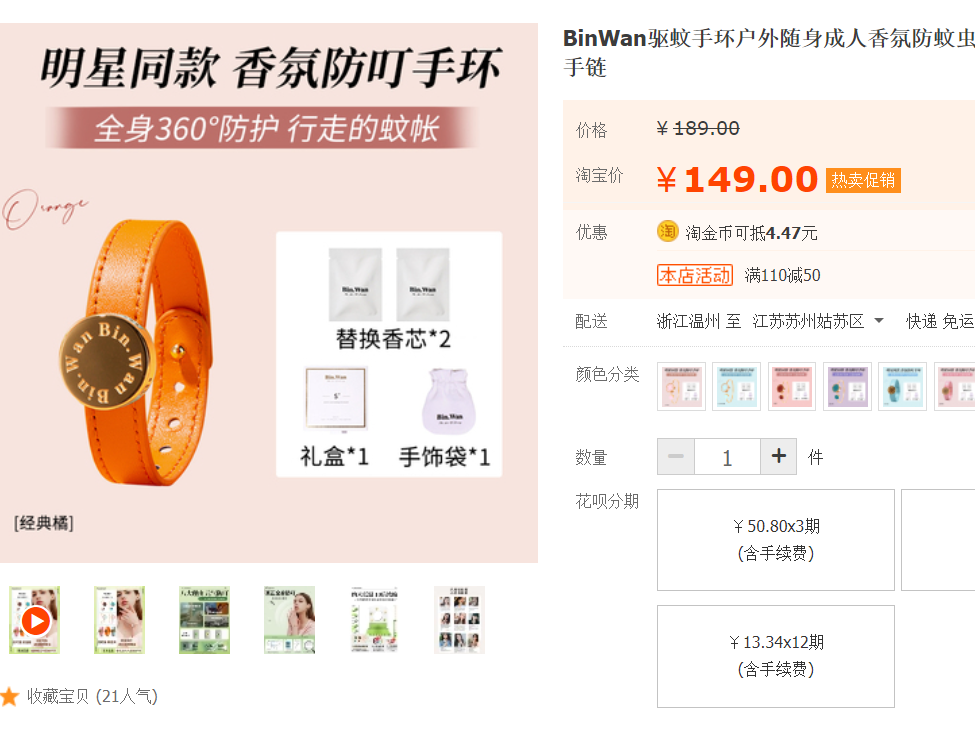Screen dimensions: 975x744
Task: Select the ¥13.34x12期 installment option
Action: 775,656
